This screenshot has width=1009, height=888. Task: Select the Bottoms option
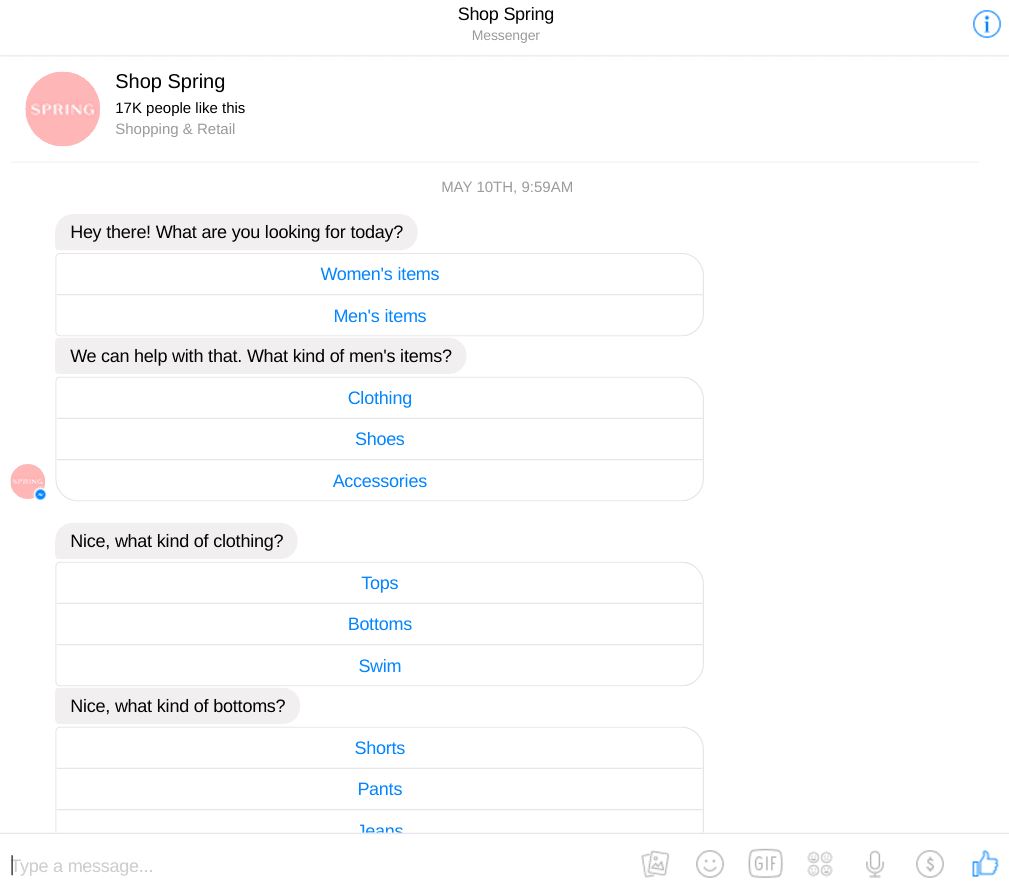(380, 624)
